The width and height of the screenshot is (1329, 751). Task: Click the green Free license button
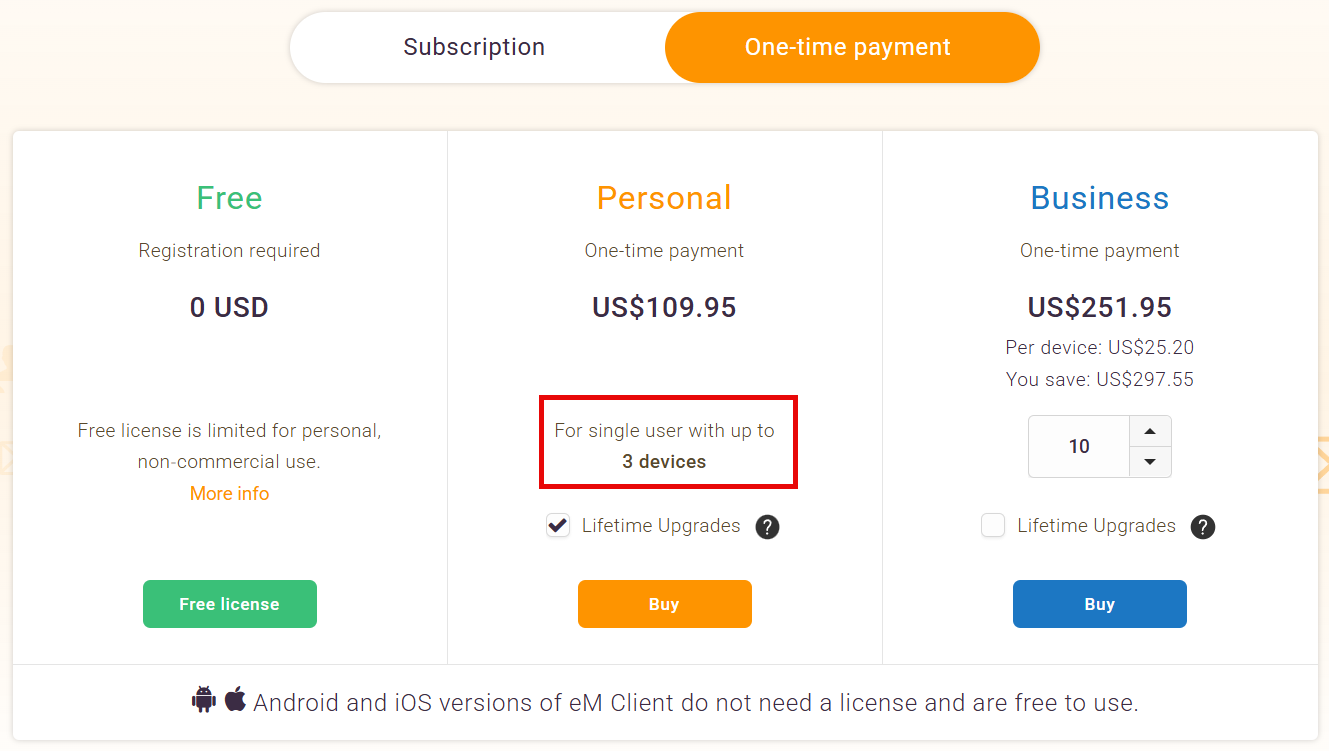[230, 604]
